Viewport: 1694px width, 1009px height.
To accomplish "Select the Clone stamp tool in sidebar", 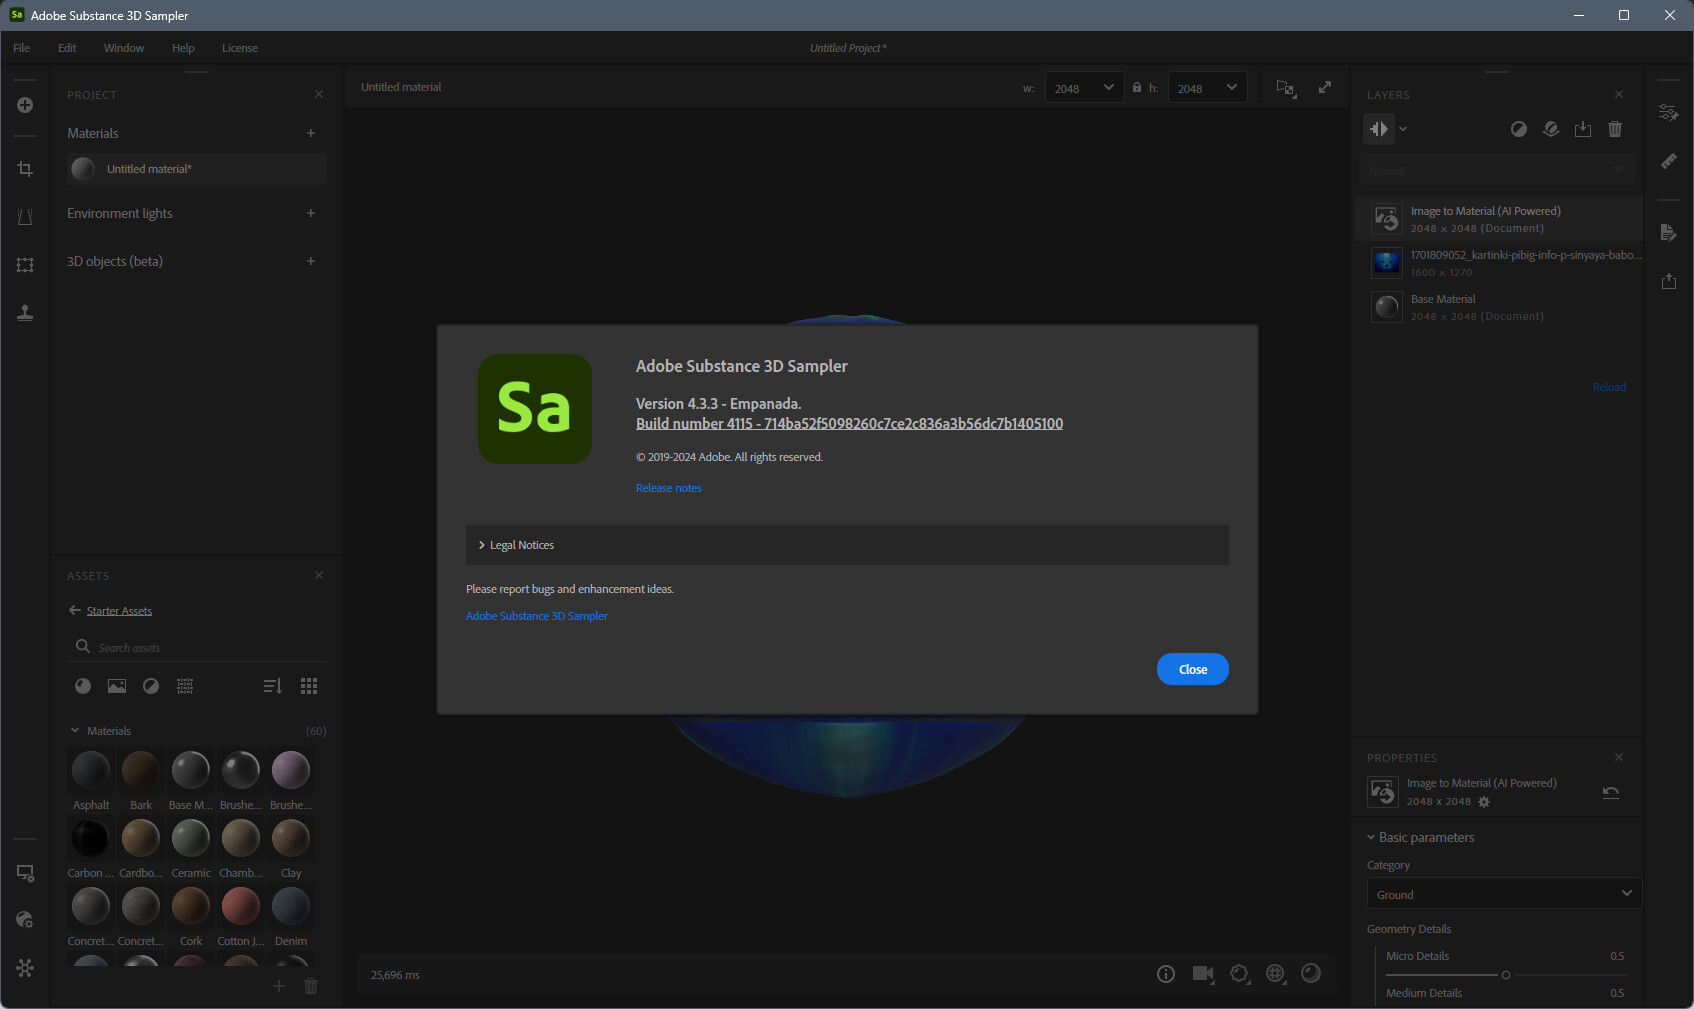I will (25, 313).
